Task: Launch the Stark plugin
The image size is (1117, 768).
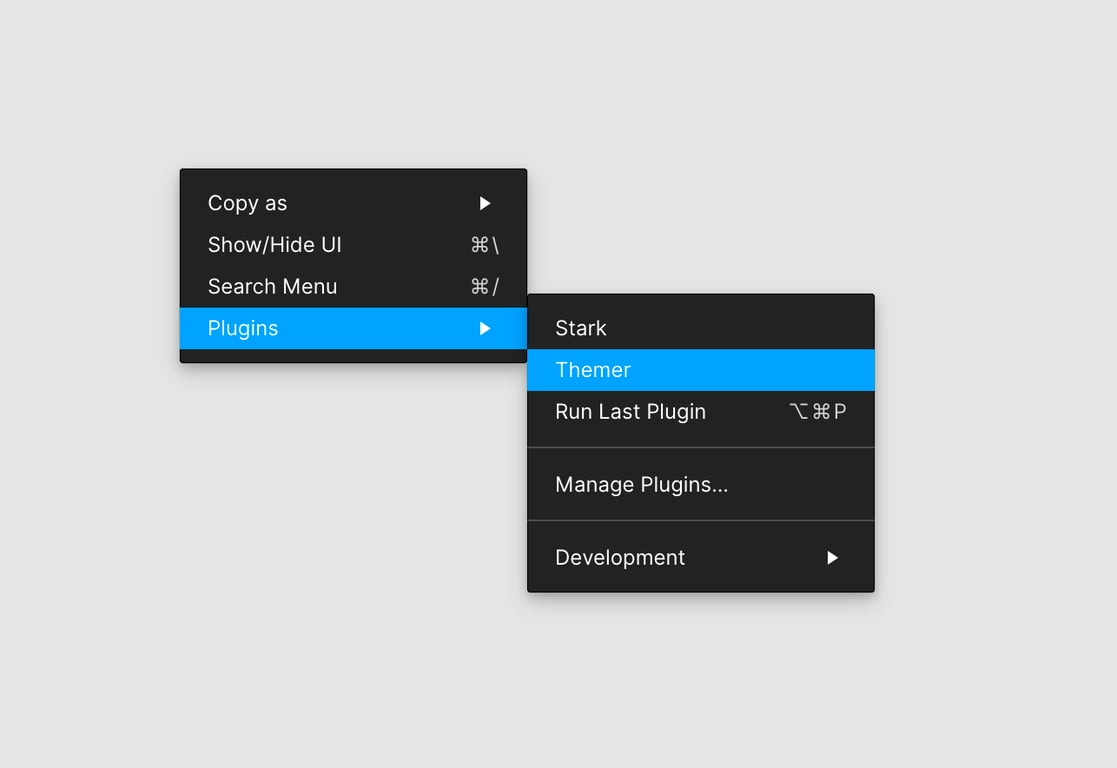Action: [581, 328]
